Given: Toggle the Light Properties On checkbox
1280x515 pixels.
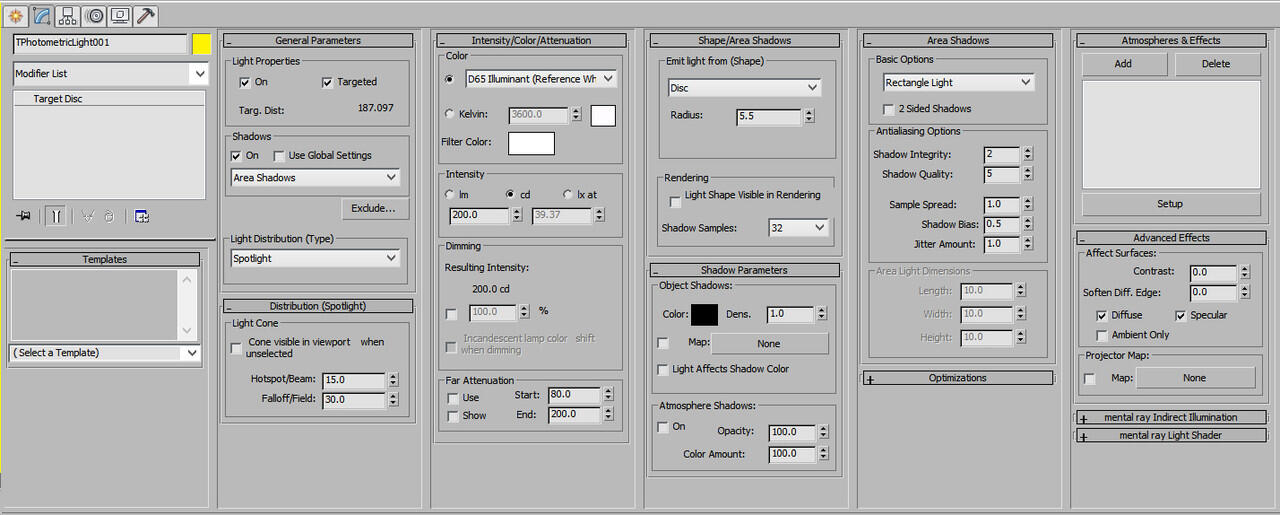Looking at the screenshot, I should [244, 82].
